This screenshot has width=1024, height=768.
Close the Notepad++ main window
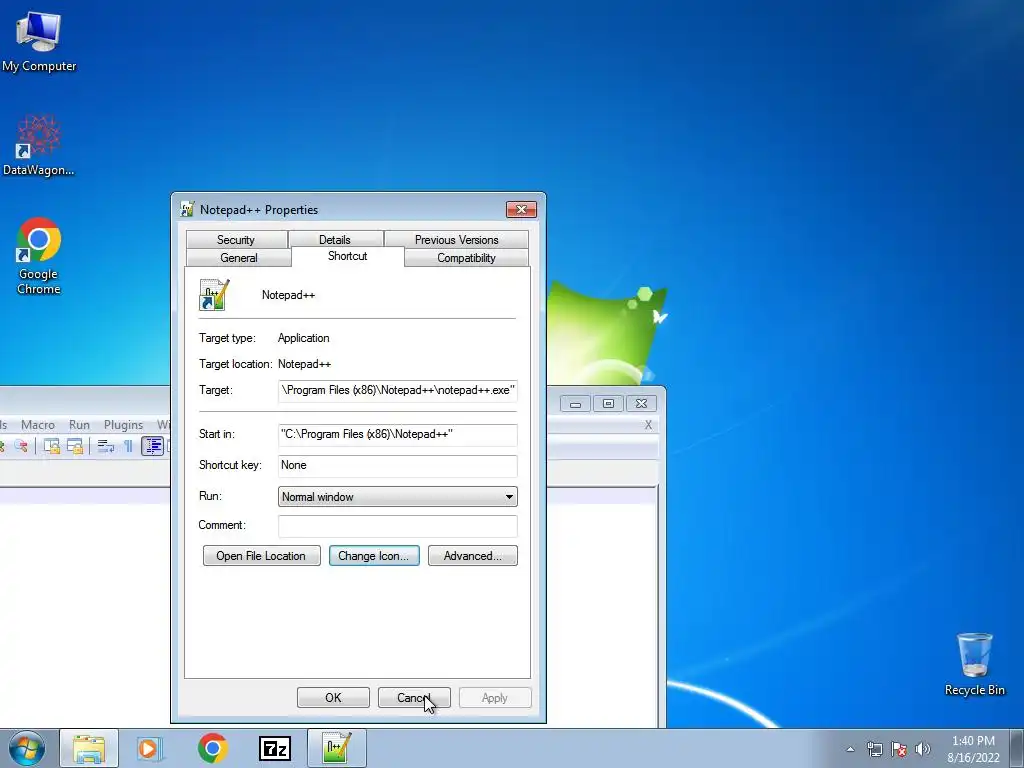coord(641,404)
